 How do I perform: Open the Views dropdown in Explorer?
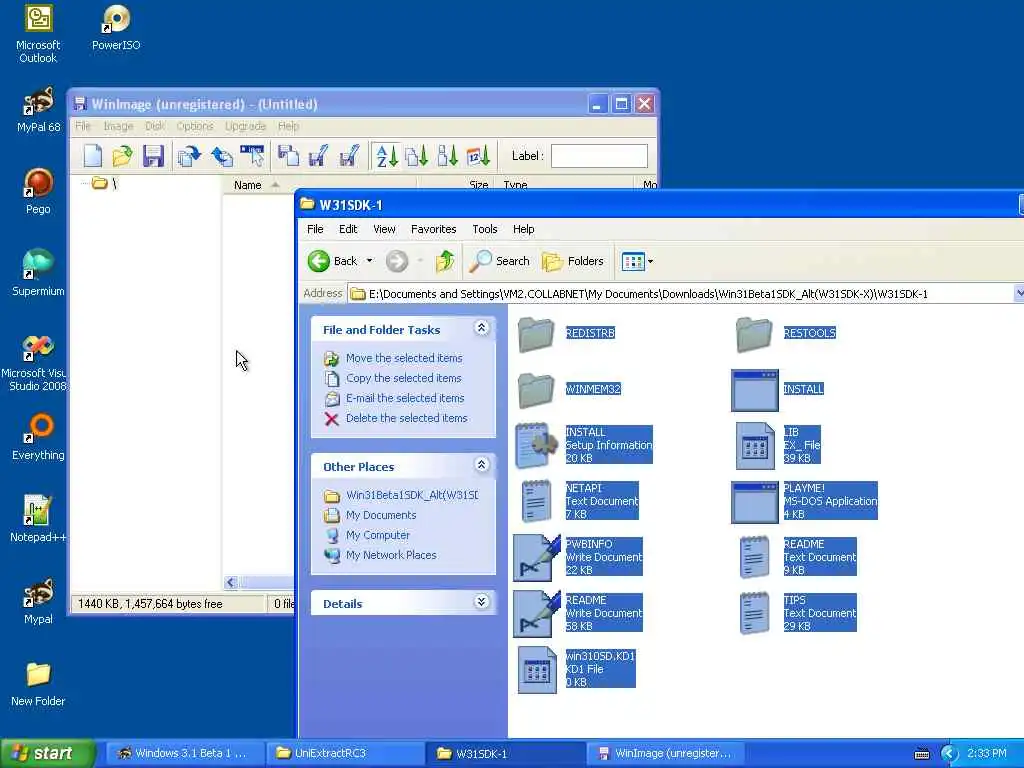[637, 262]
